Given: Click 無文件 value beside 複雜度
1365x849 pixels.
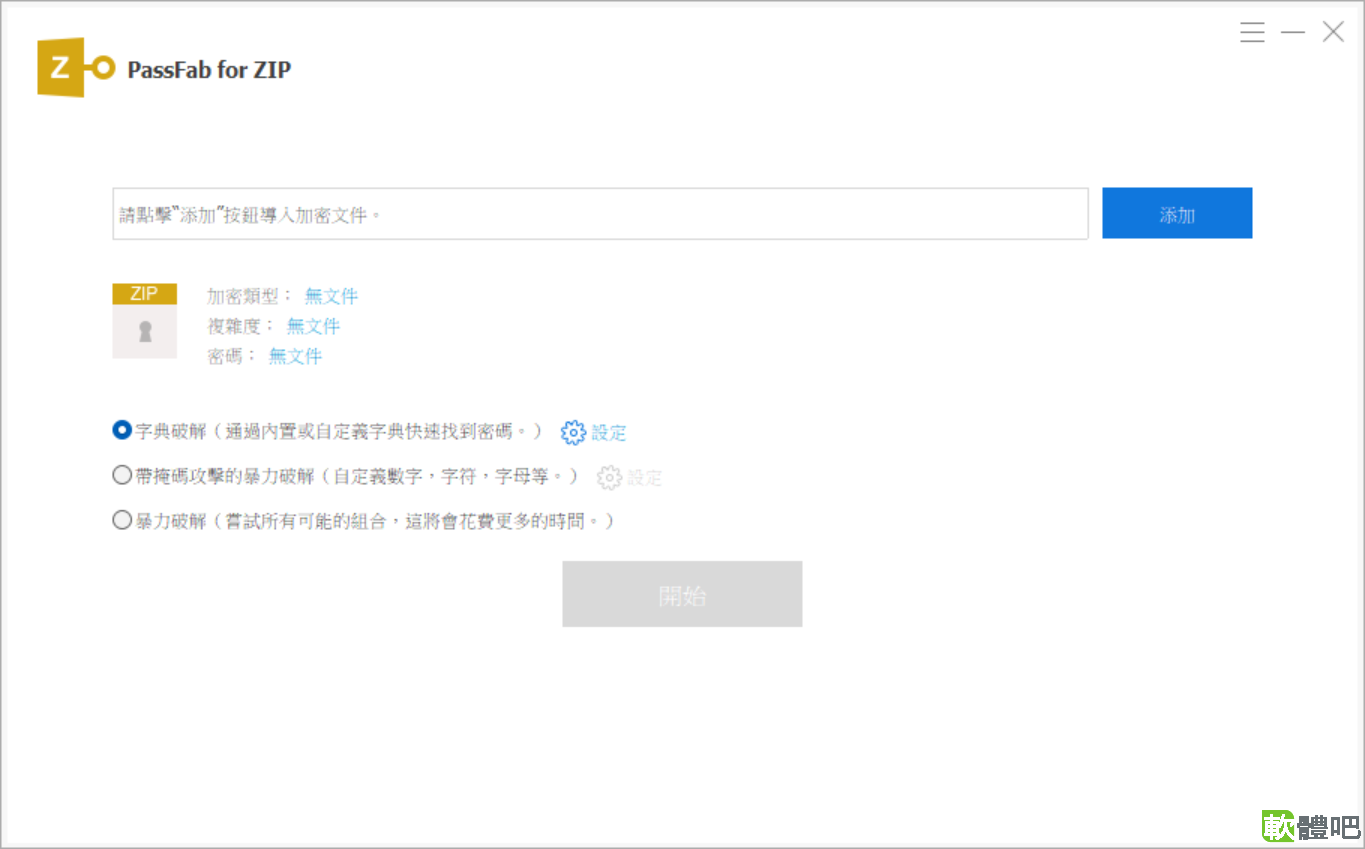Looking at the screenshot, I should point(313,326).
